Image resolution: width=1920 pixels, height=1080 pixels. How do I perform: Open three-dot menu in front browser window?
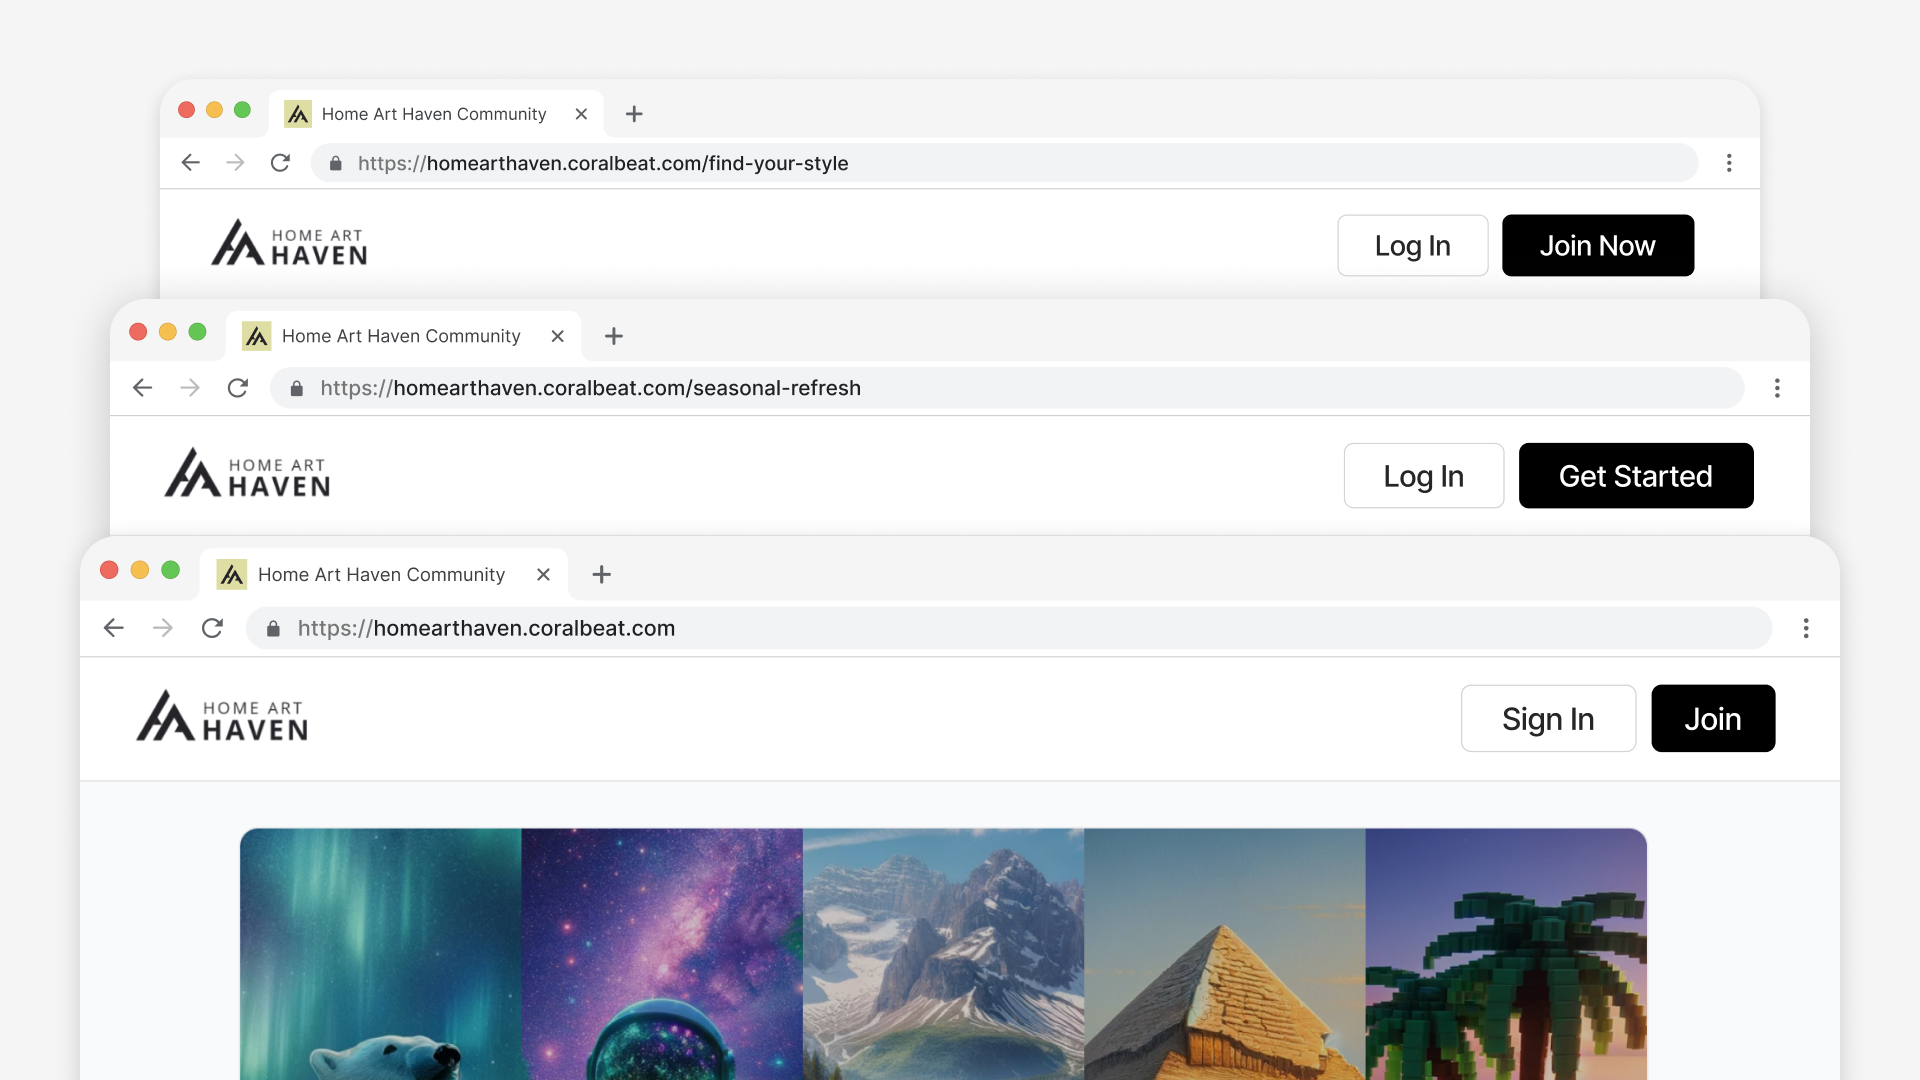(x=1805, y=628)
